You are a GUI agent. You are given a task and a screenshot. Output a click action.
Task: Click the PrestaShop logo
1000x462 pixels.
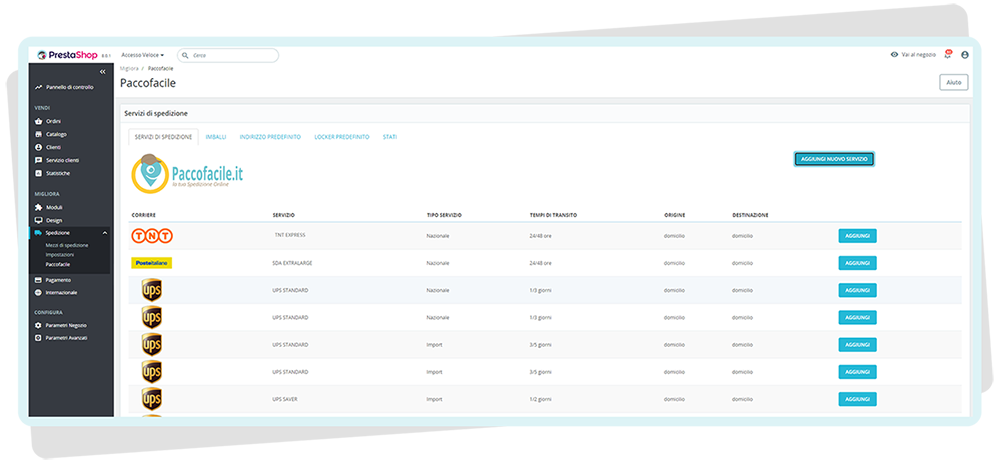(x=68, y=56)
